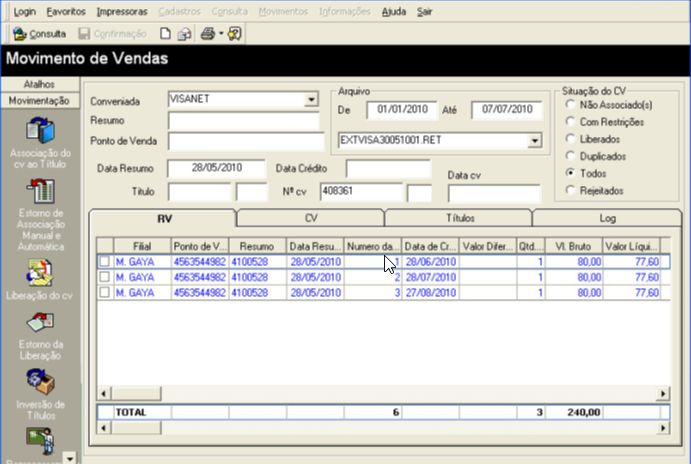691x464 pixels.
Task: Select Com Restrições radio option
Action: pyautogui.click(x=571, y=122)
